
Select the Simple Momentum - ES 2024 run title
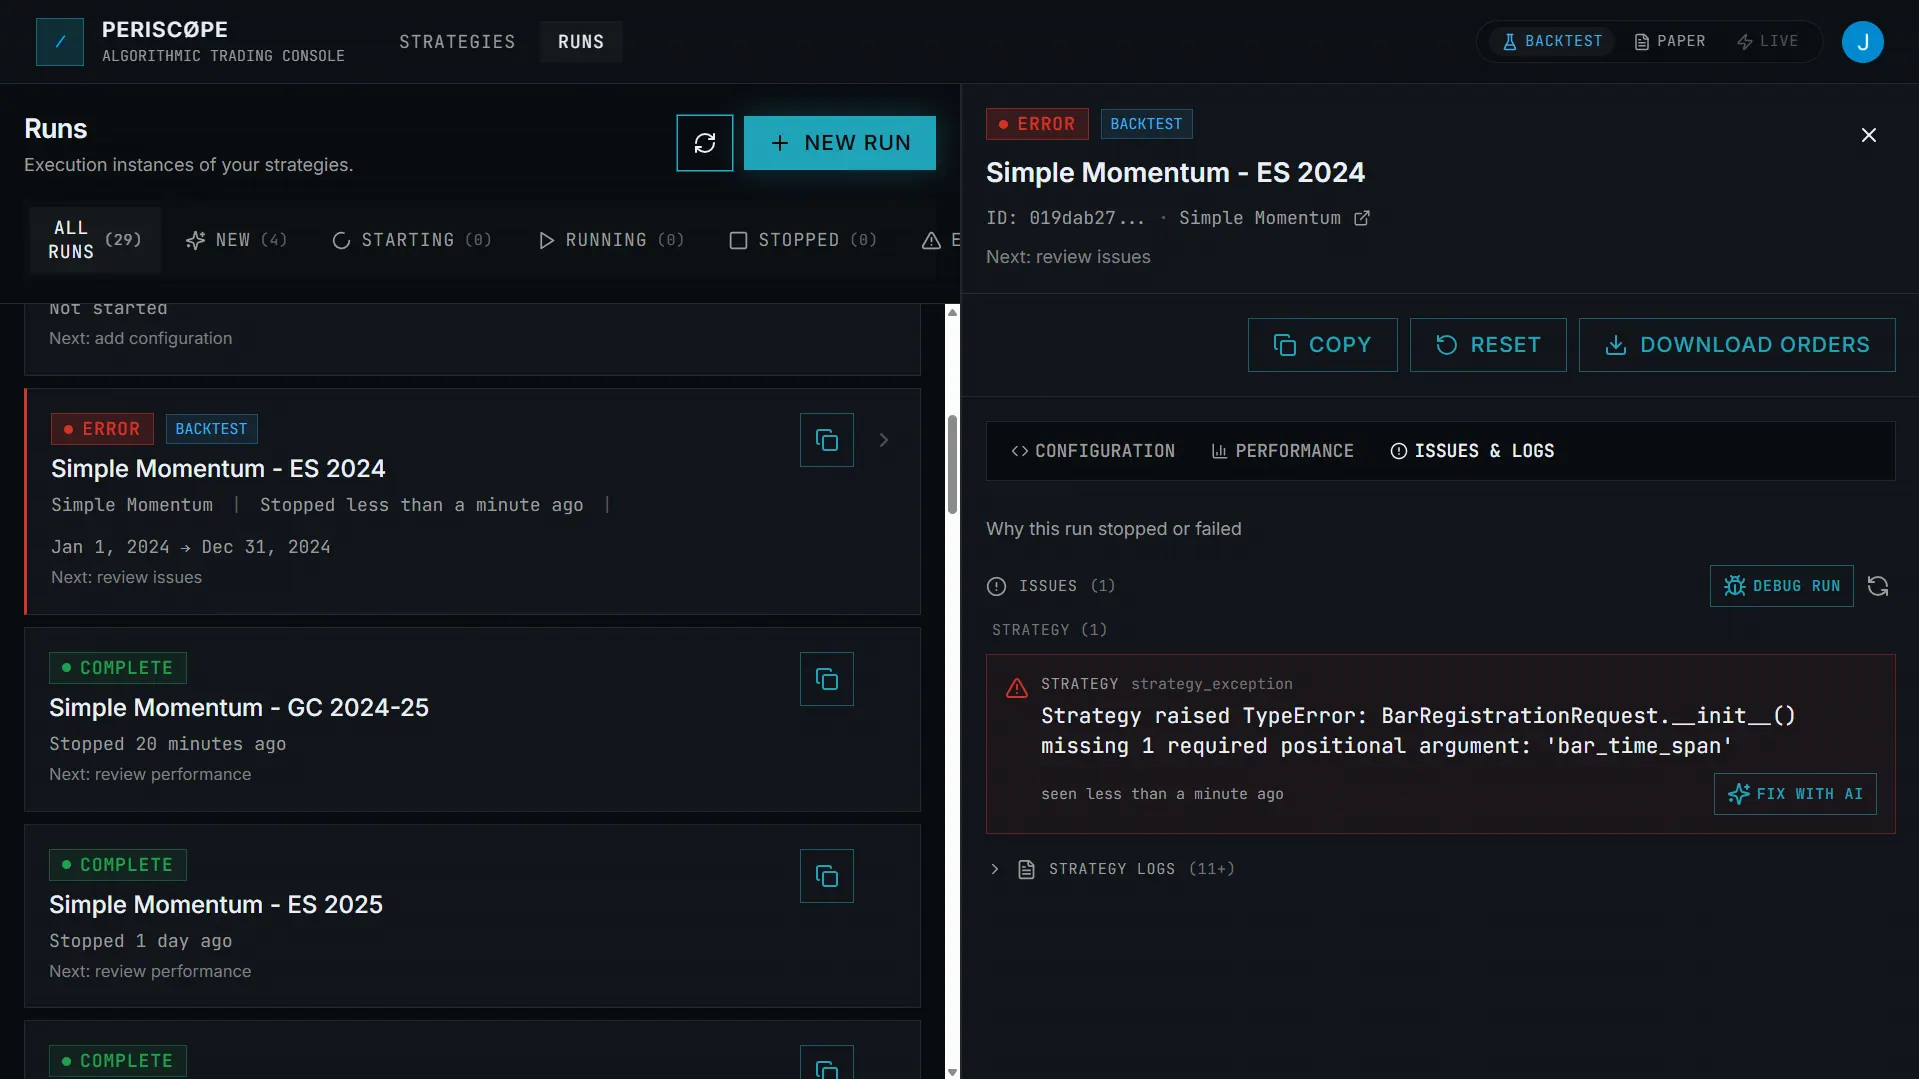coord(218,469)
